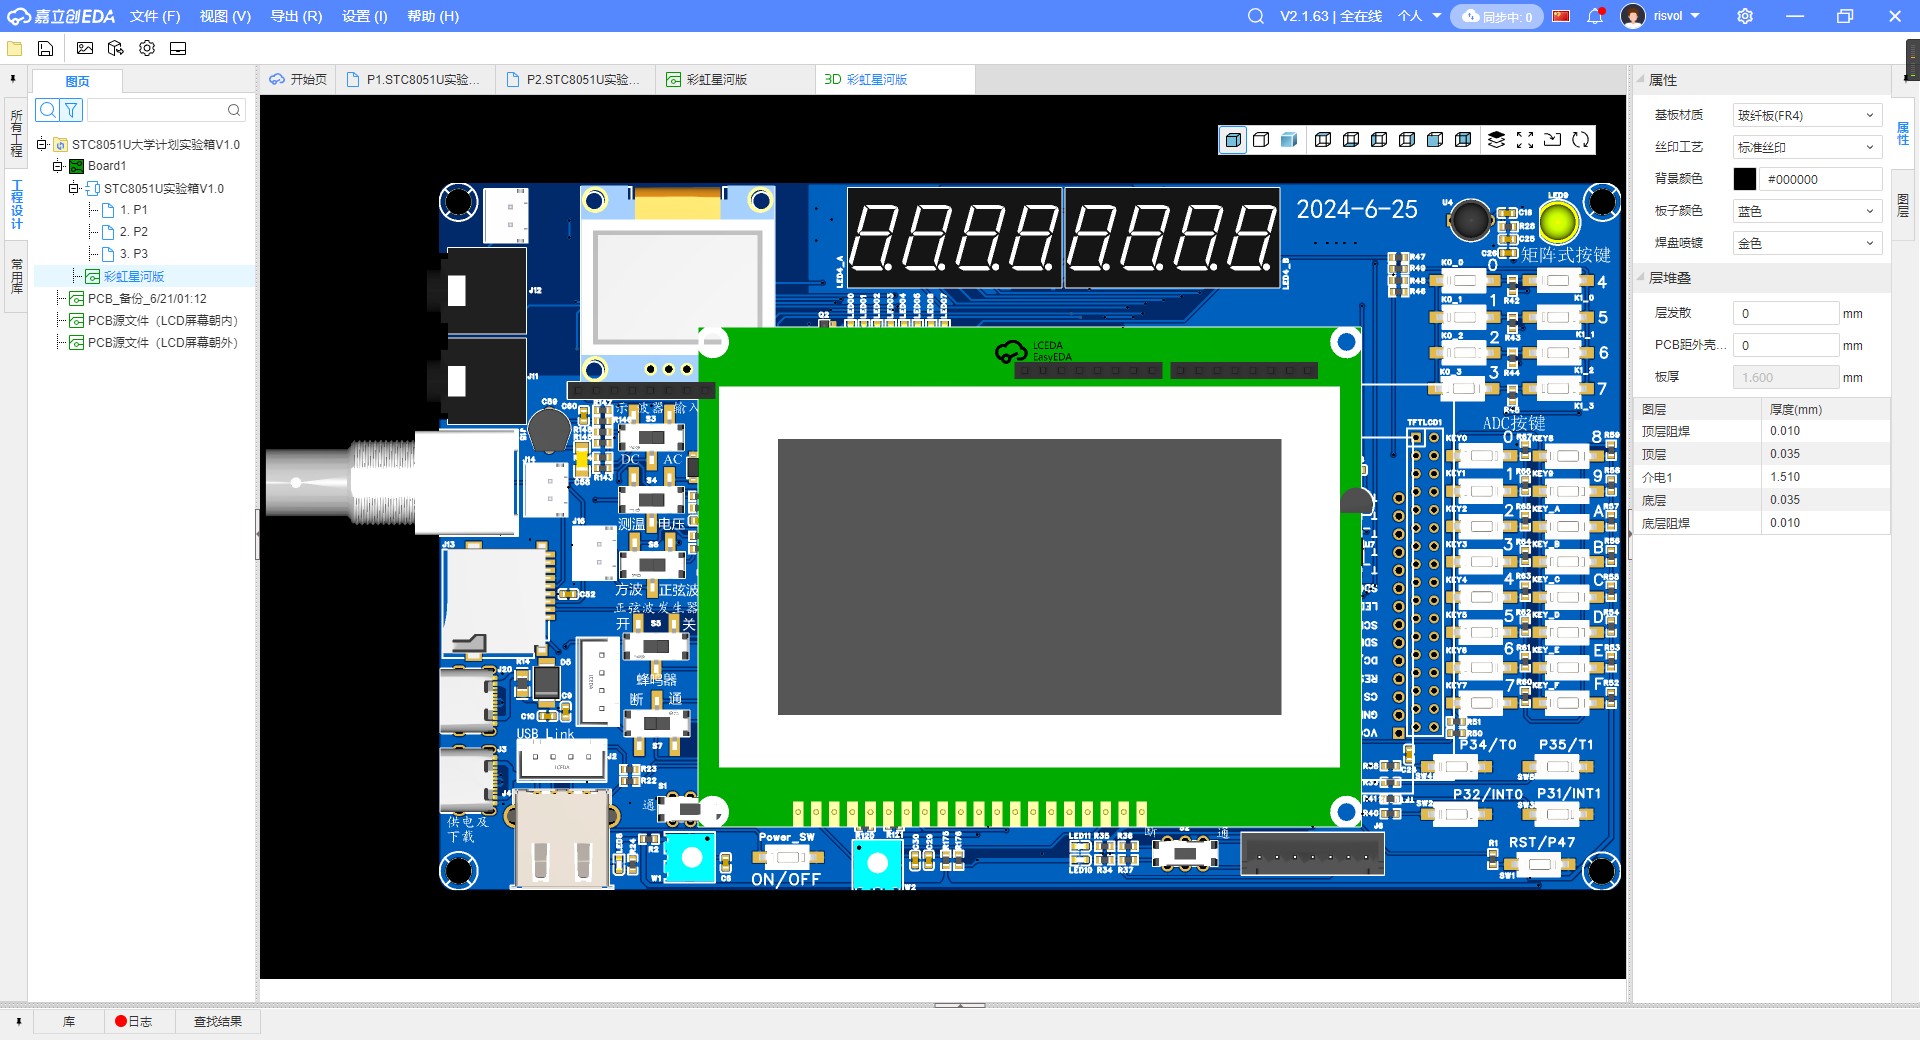The width and height of the screenshot is (1920, 1040).
Task: Open the 基板材质 dropdown showing 玻纤板(FR4)
Action: 1806,116
